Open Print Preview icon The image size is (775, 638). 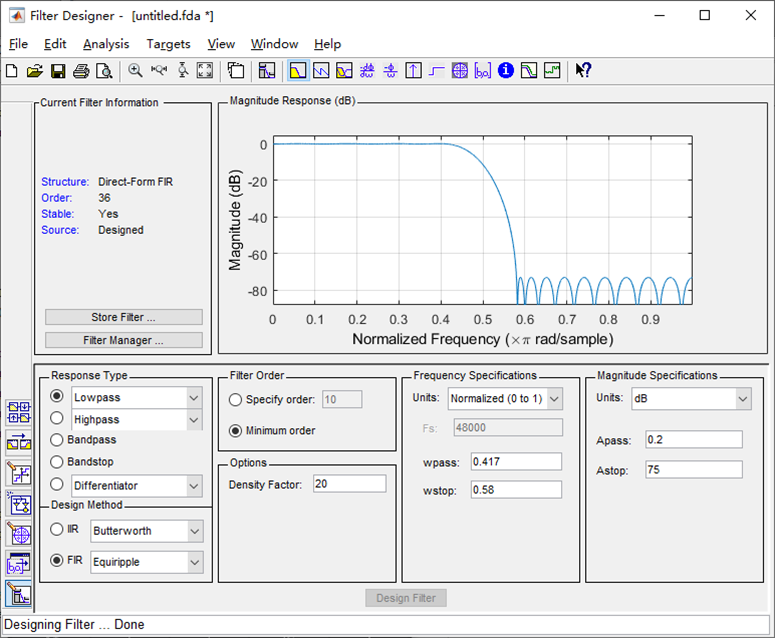pyautogui.click(x=104, y=71)
